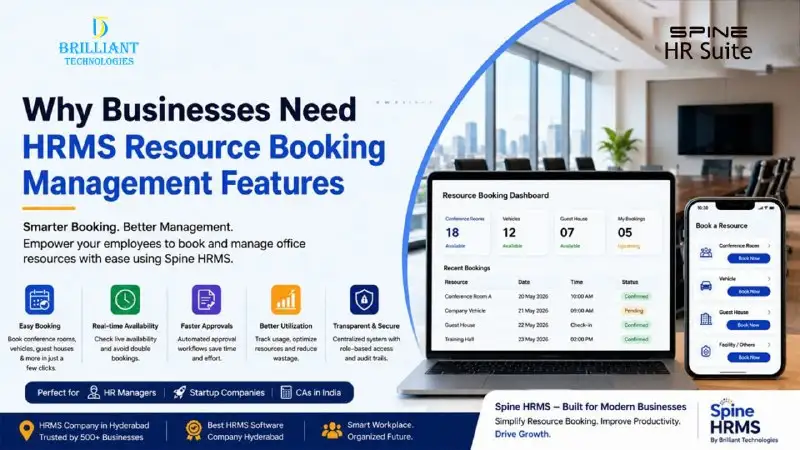800x450 pixels.
Task: Open the Conference Rooms 18 available card
Action: point(464,233)
